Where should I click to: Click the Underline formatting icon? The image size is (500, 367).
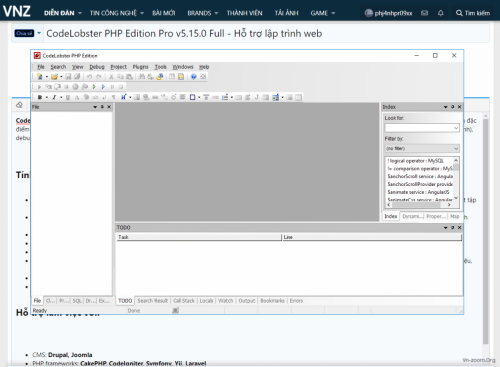[68, 97]
